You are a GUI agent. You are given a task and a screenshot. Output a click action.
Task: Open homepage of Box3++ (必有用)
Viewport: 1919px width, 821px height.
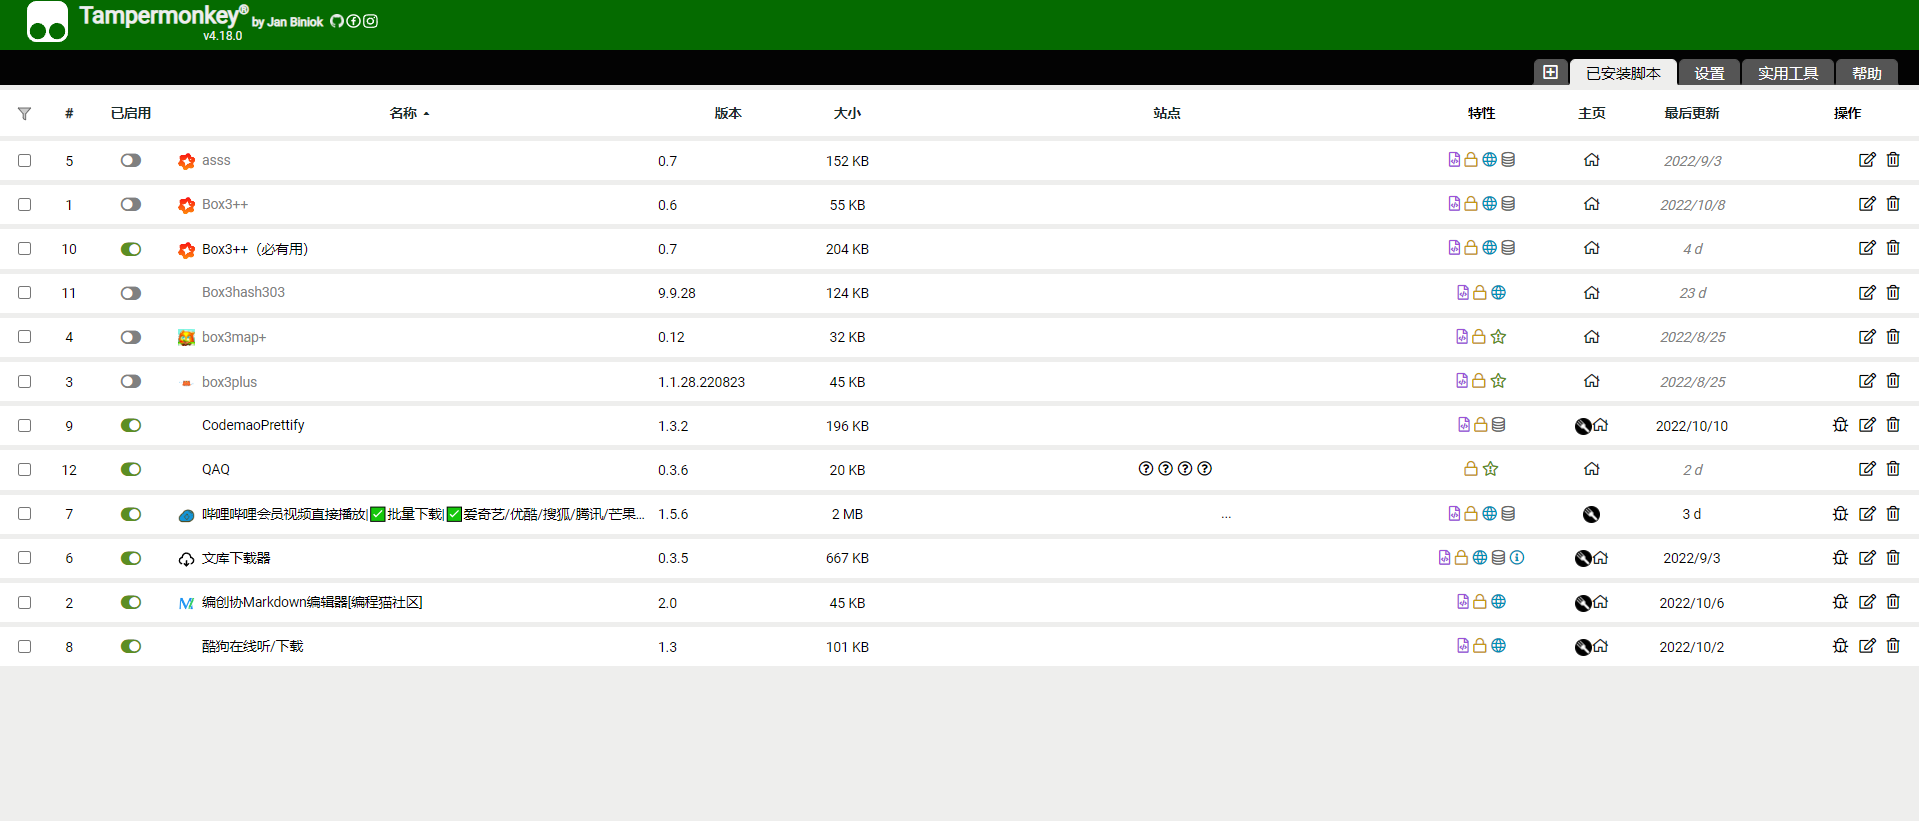tap(1592, 248)
